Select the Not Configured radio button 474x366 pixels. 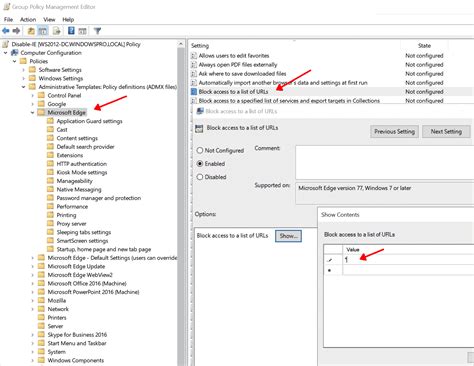click(200, 150)
